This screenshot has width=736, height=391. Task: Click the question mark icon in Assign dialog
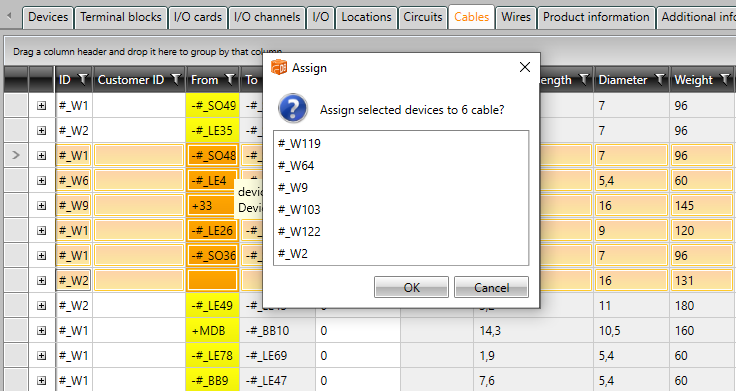293,108
